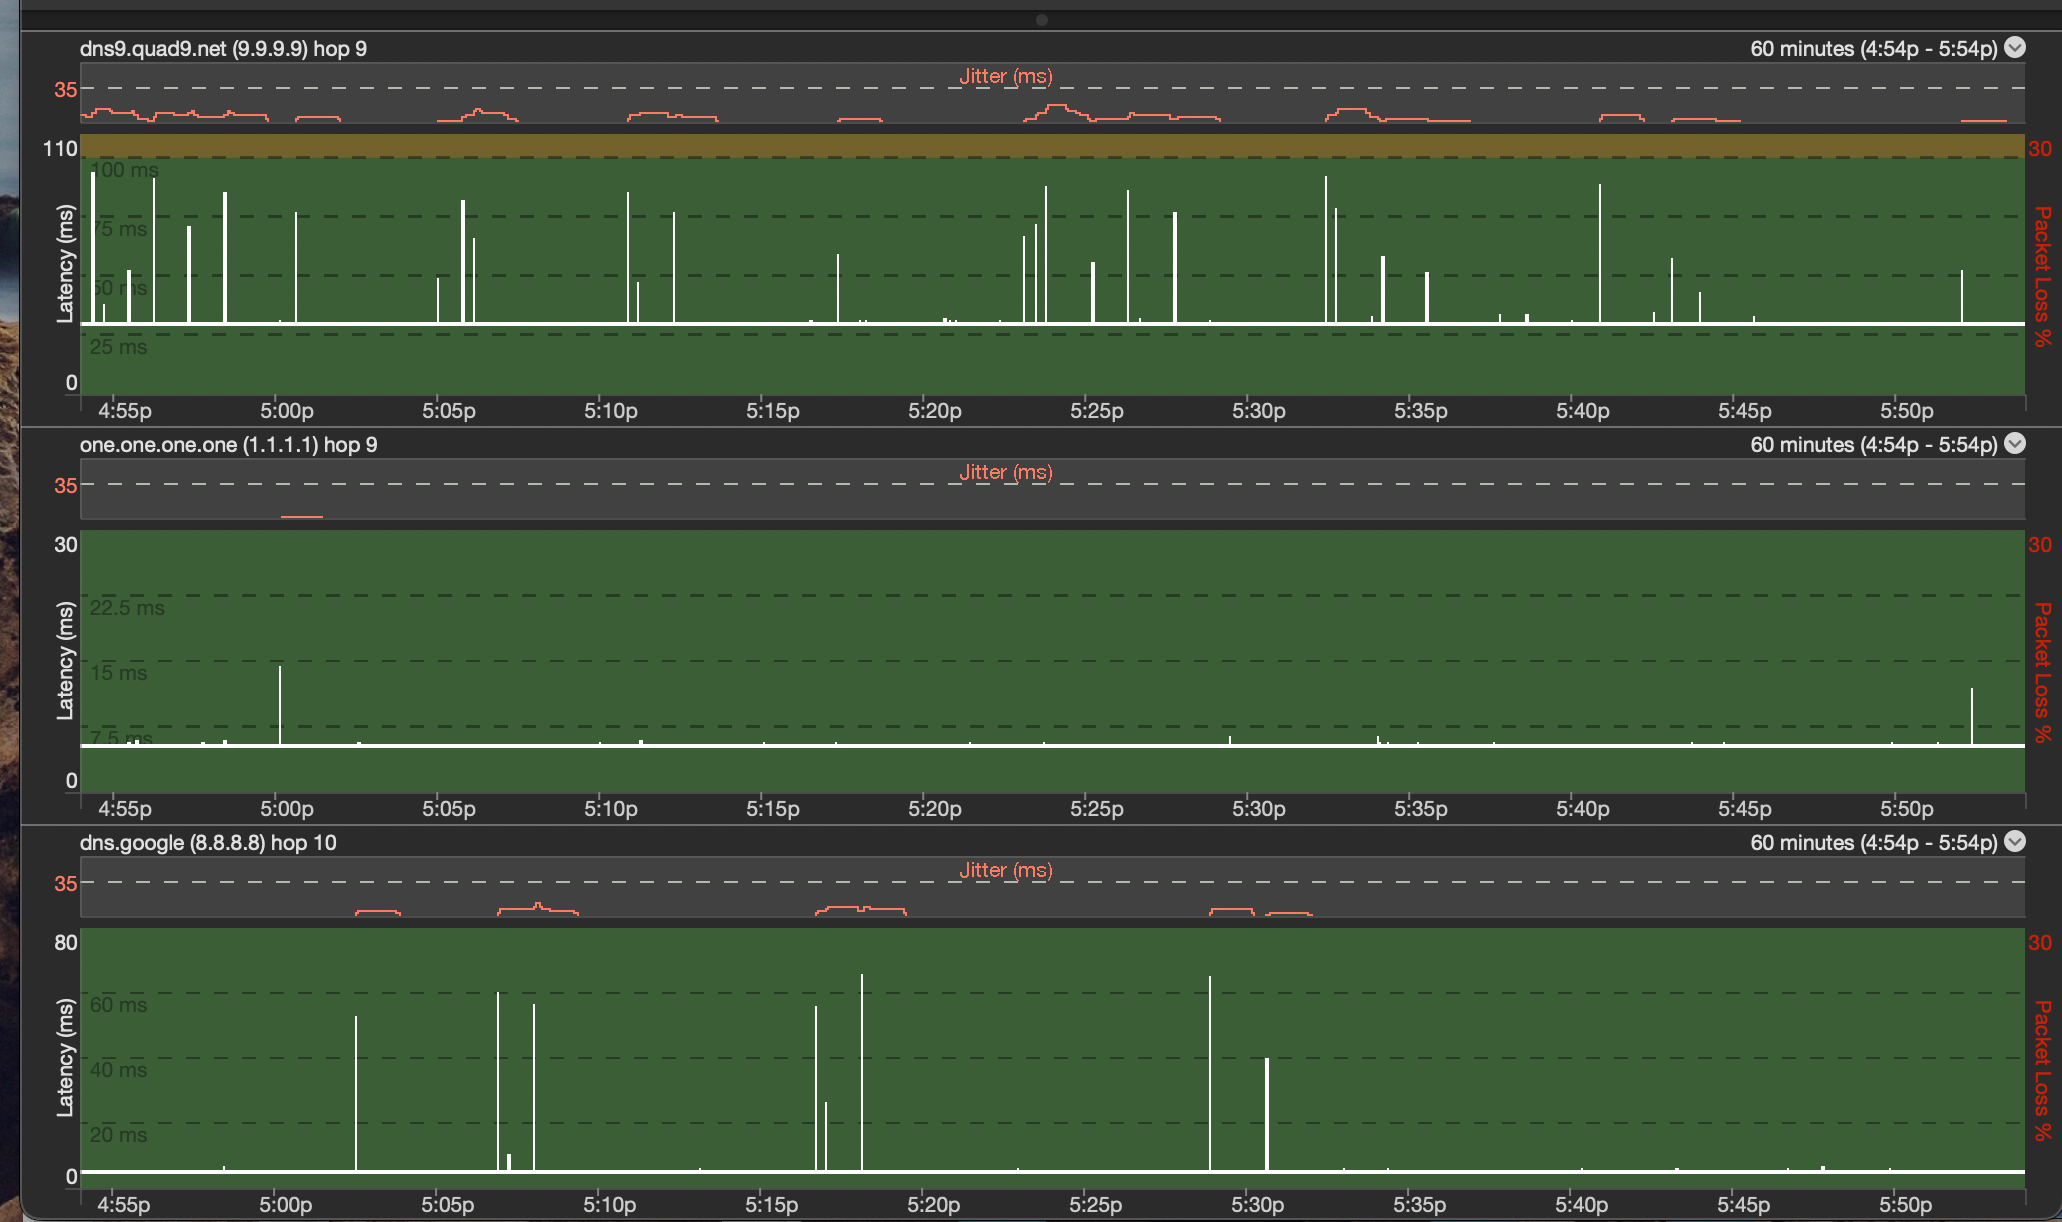Click the 5:25p time label on dns9.quad9.net graph
Image resolution: width=2062 pixels, height=1222 pixels.
pyautogui.click(x=1097, y=411)
